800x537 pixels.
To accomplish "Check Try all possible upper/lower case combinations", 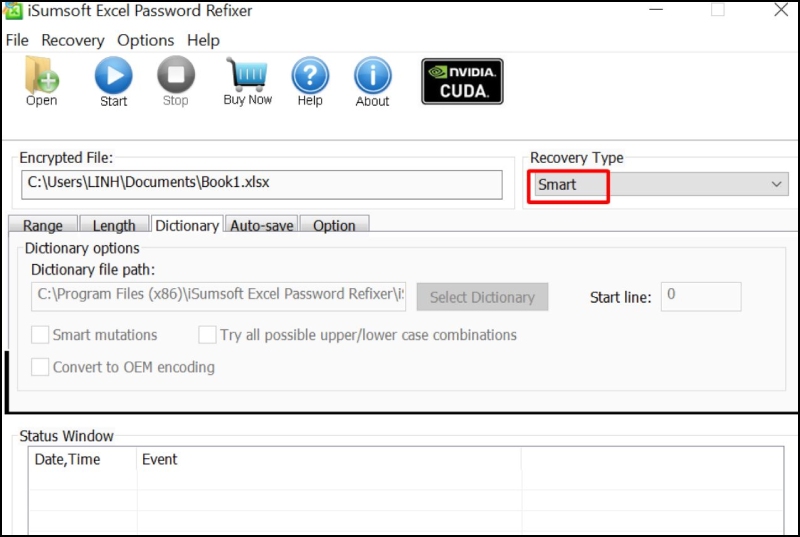I will pos(207,335).
